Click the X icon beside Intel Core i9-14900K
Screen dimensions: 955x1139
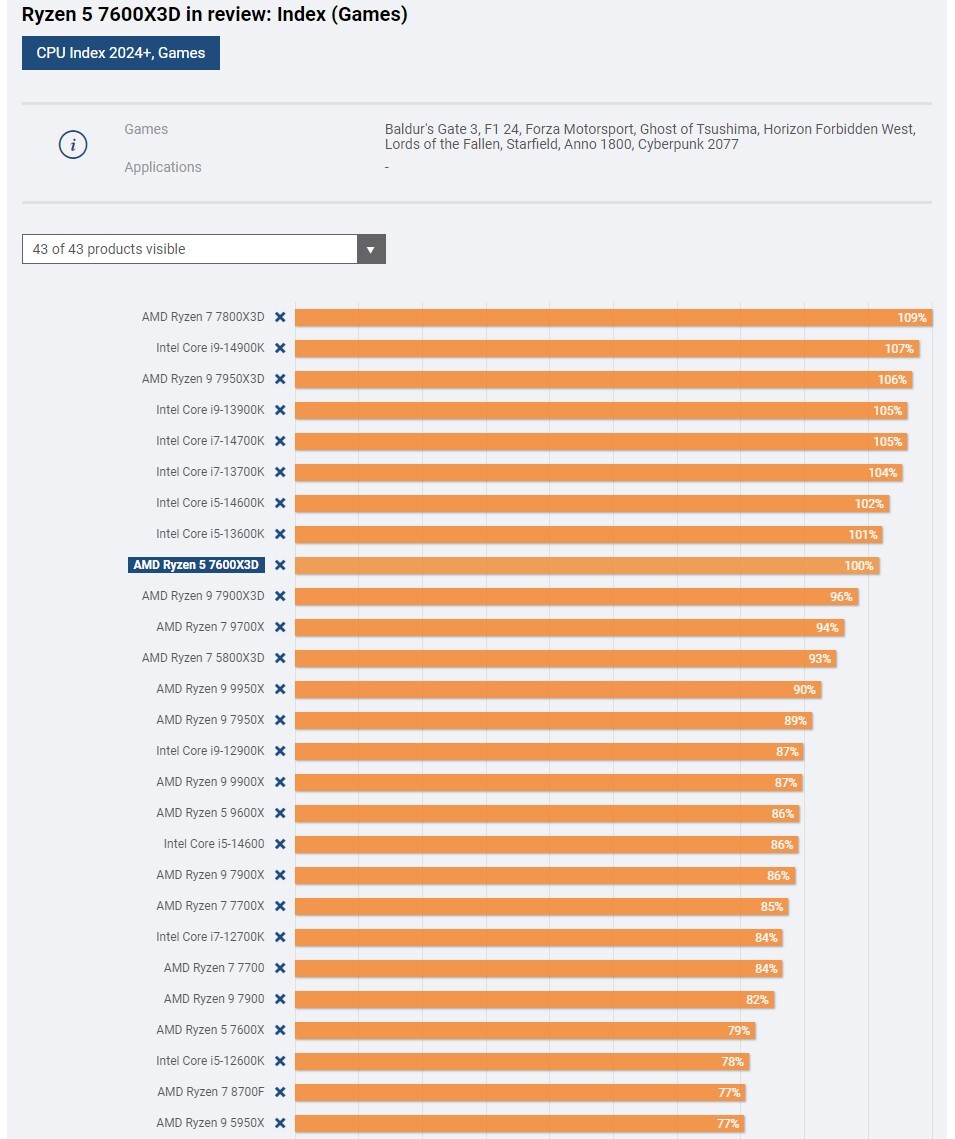(280, 349)
